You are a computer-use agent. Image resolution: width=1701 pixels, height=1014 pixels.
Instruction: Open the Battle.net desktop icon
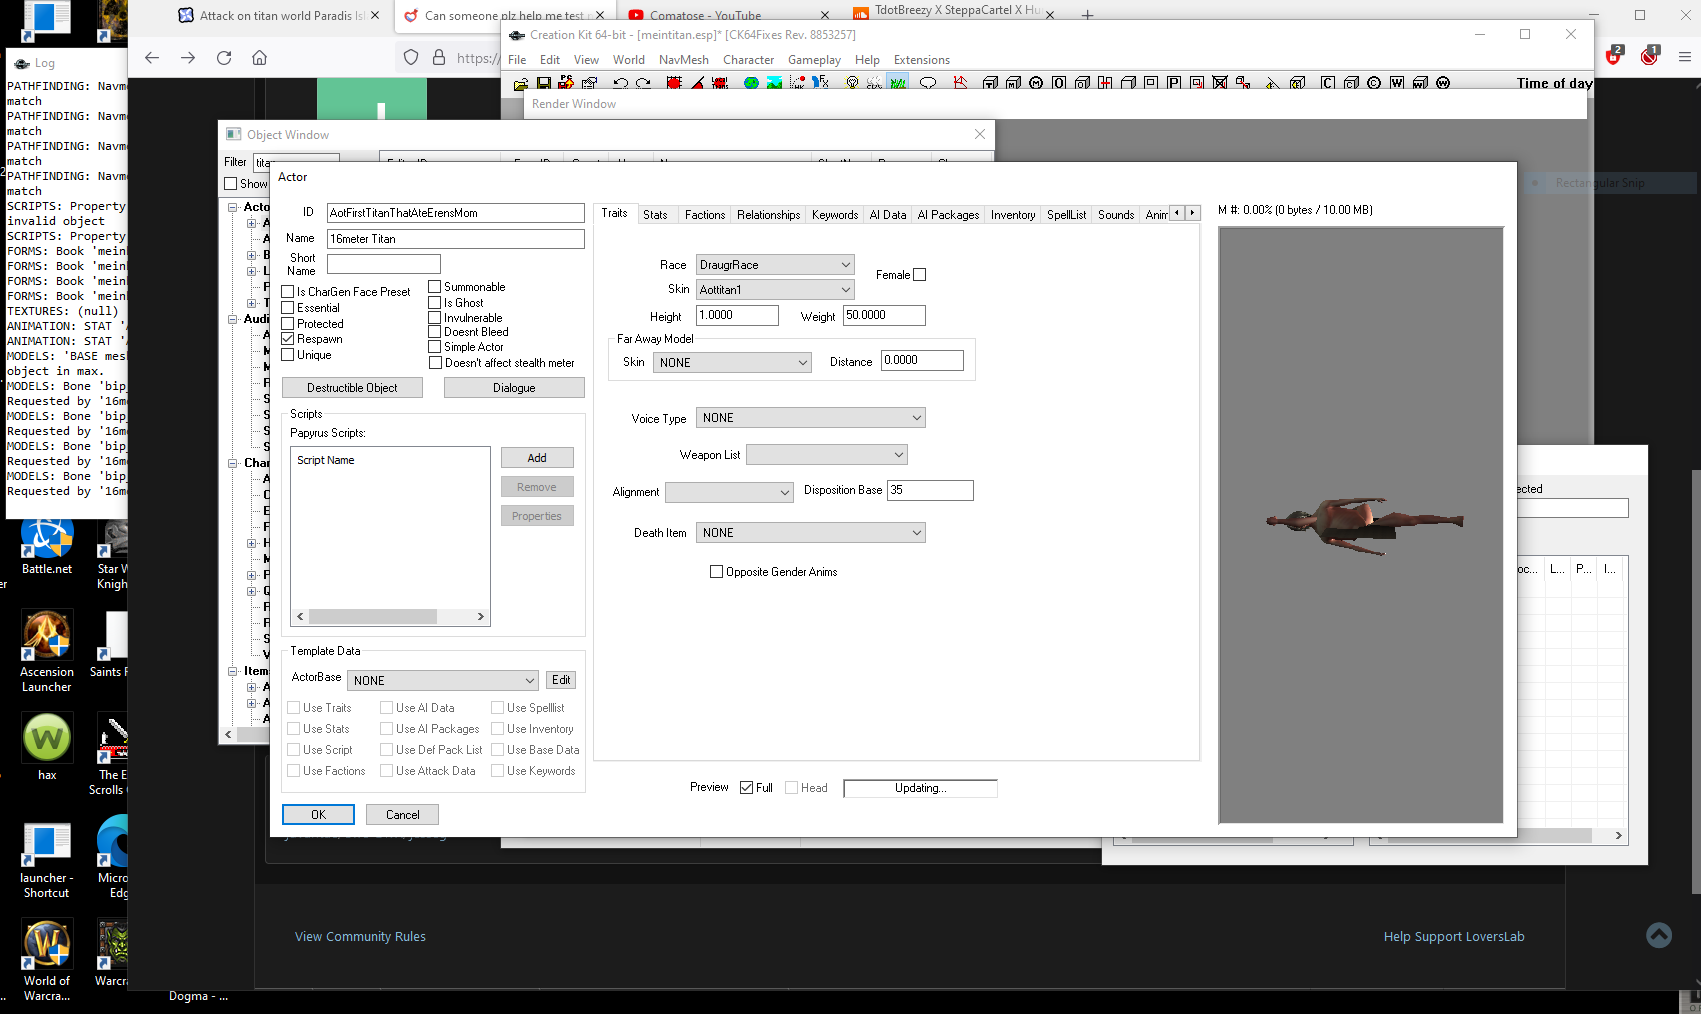coord(47,546)
